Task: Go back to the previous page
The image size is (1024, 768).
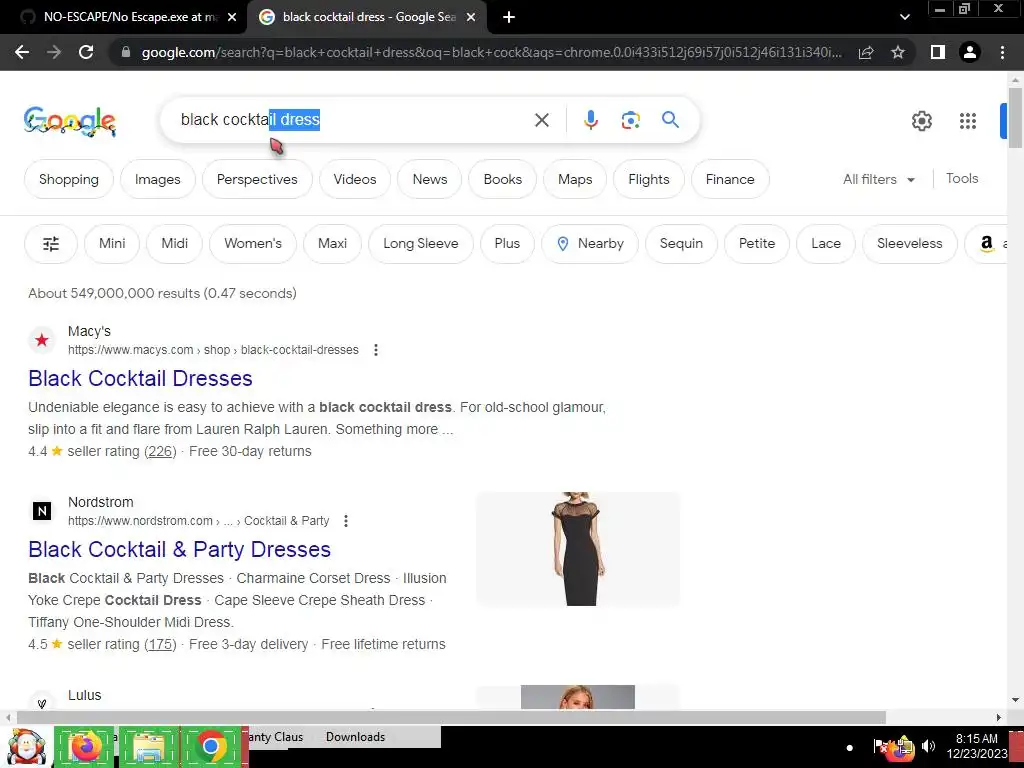Action: (22, 52)
